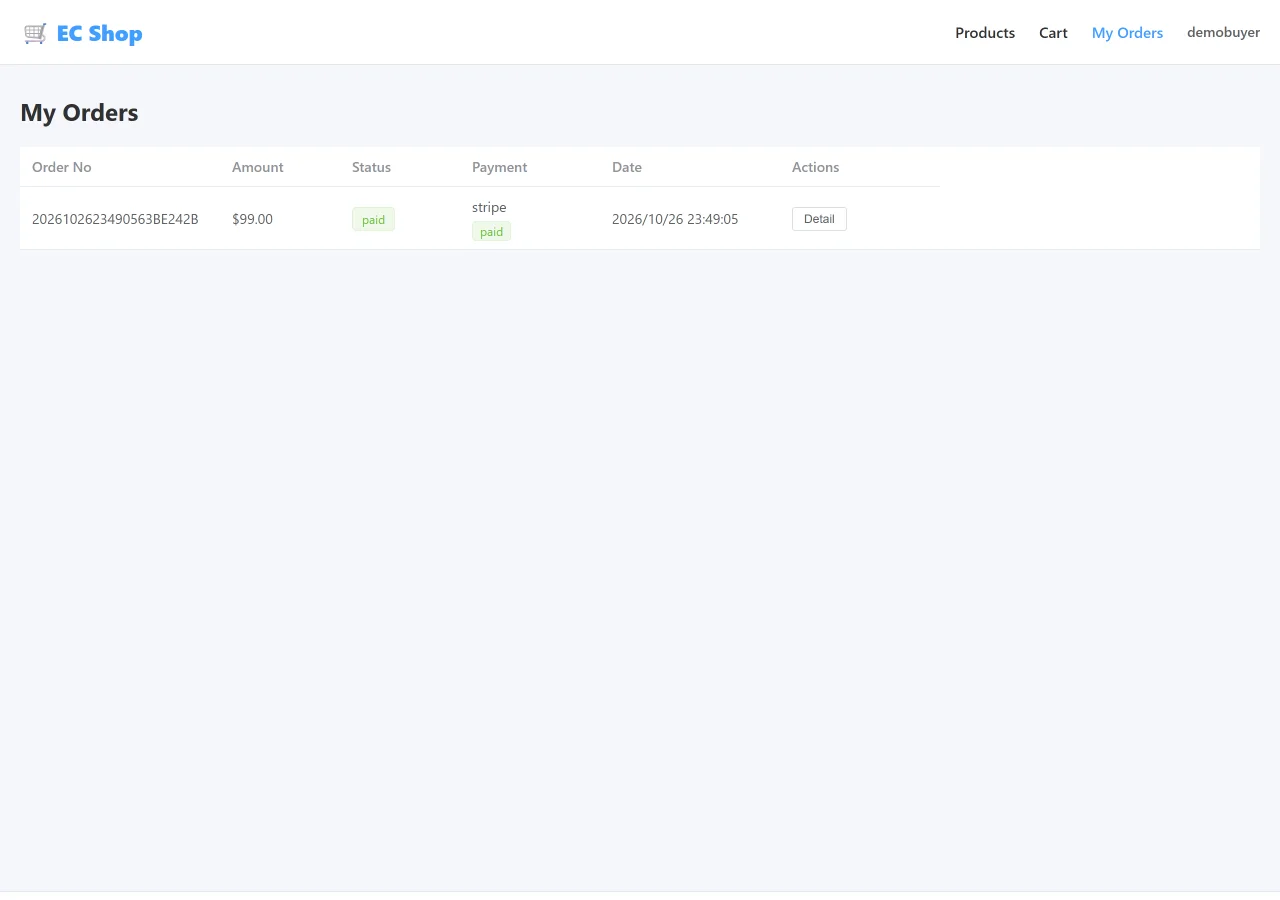Click the Amount column header
Viewport: 1280px width, 900px height.
pos(258,167)
